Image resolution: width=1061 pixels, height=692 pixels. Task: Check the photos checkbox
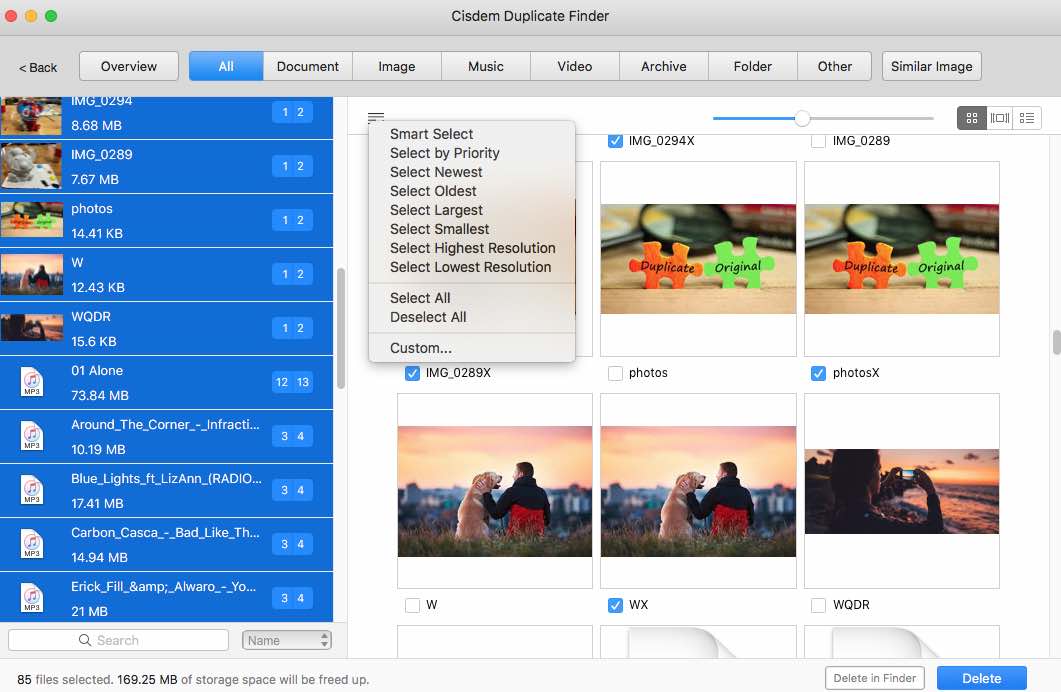615,373
